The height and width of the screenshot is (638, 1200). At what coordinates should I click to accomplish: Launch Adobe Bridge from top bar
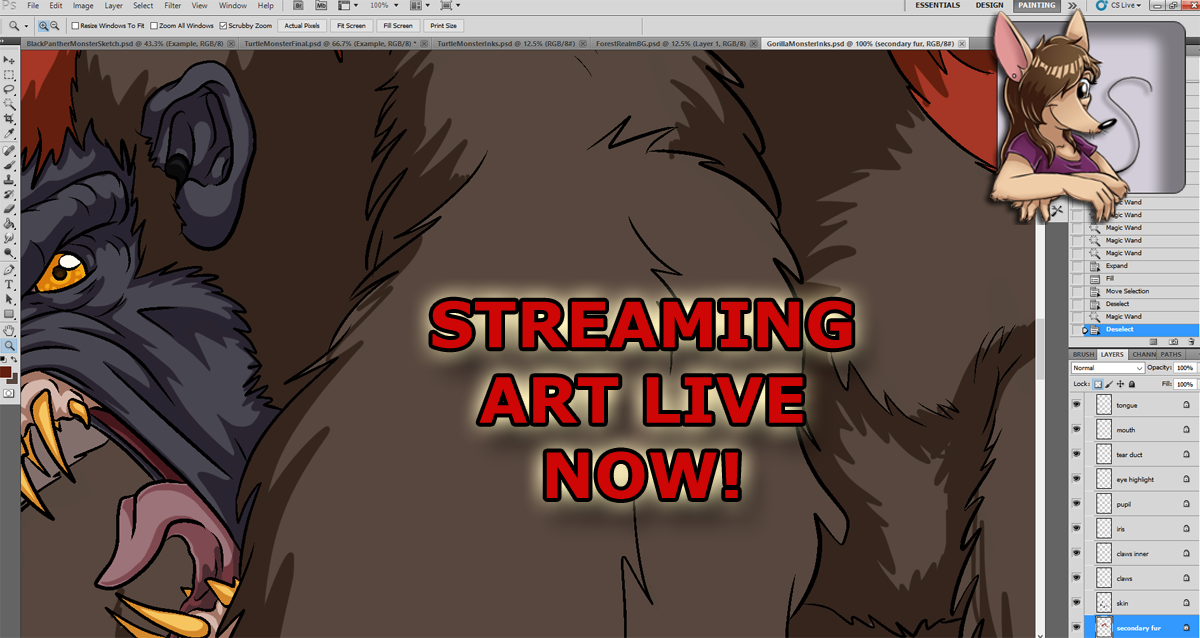pos(298,6)
